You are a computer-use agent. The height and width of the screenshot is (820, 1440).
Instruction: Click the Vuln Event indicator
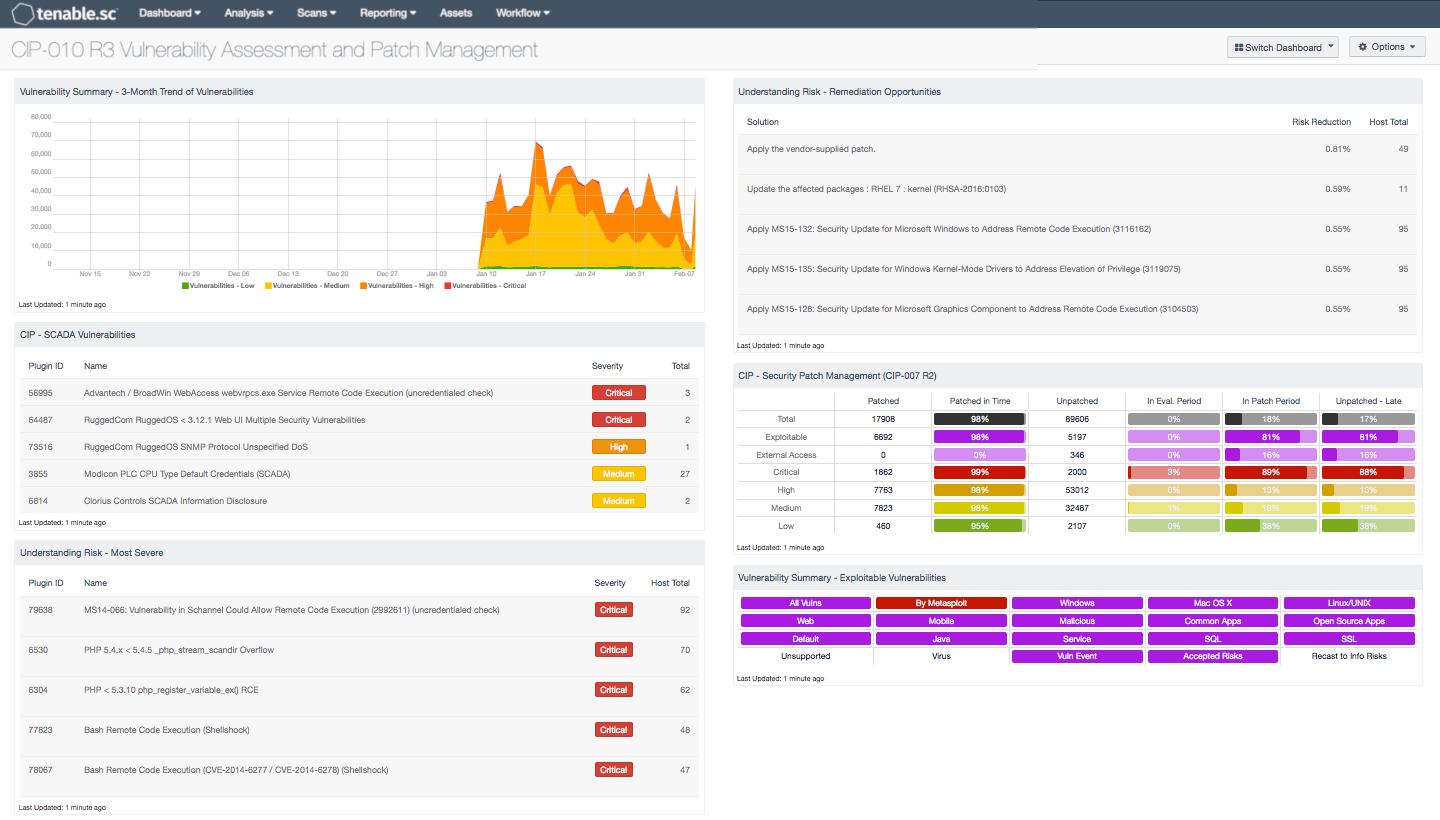[x=1077, y=657]
